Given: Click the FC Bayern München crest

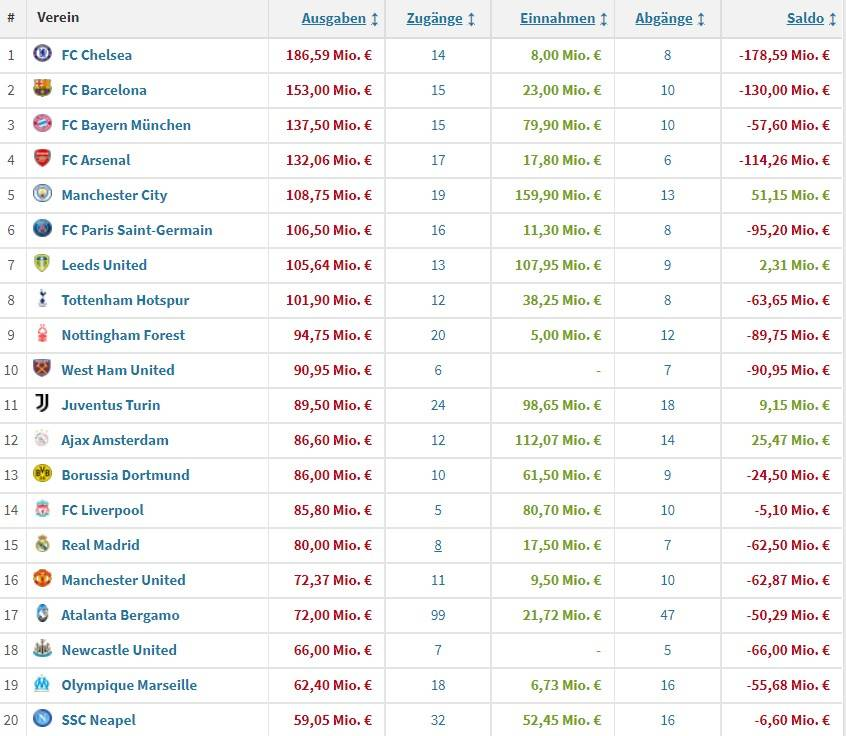Looking at the screenshot, I should point(42,123).
